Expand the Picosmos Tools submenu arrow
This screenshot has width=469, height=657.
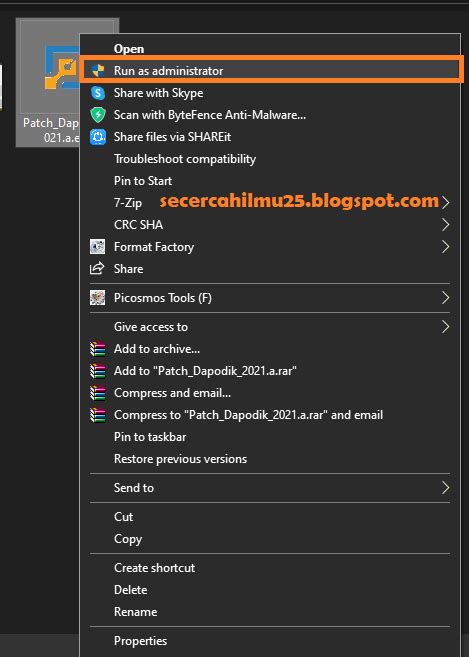coord(446,298)
